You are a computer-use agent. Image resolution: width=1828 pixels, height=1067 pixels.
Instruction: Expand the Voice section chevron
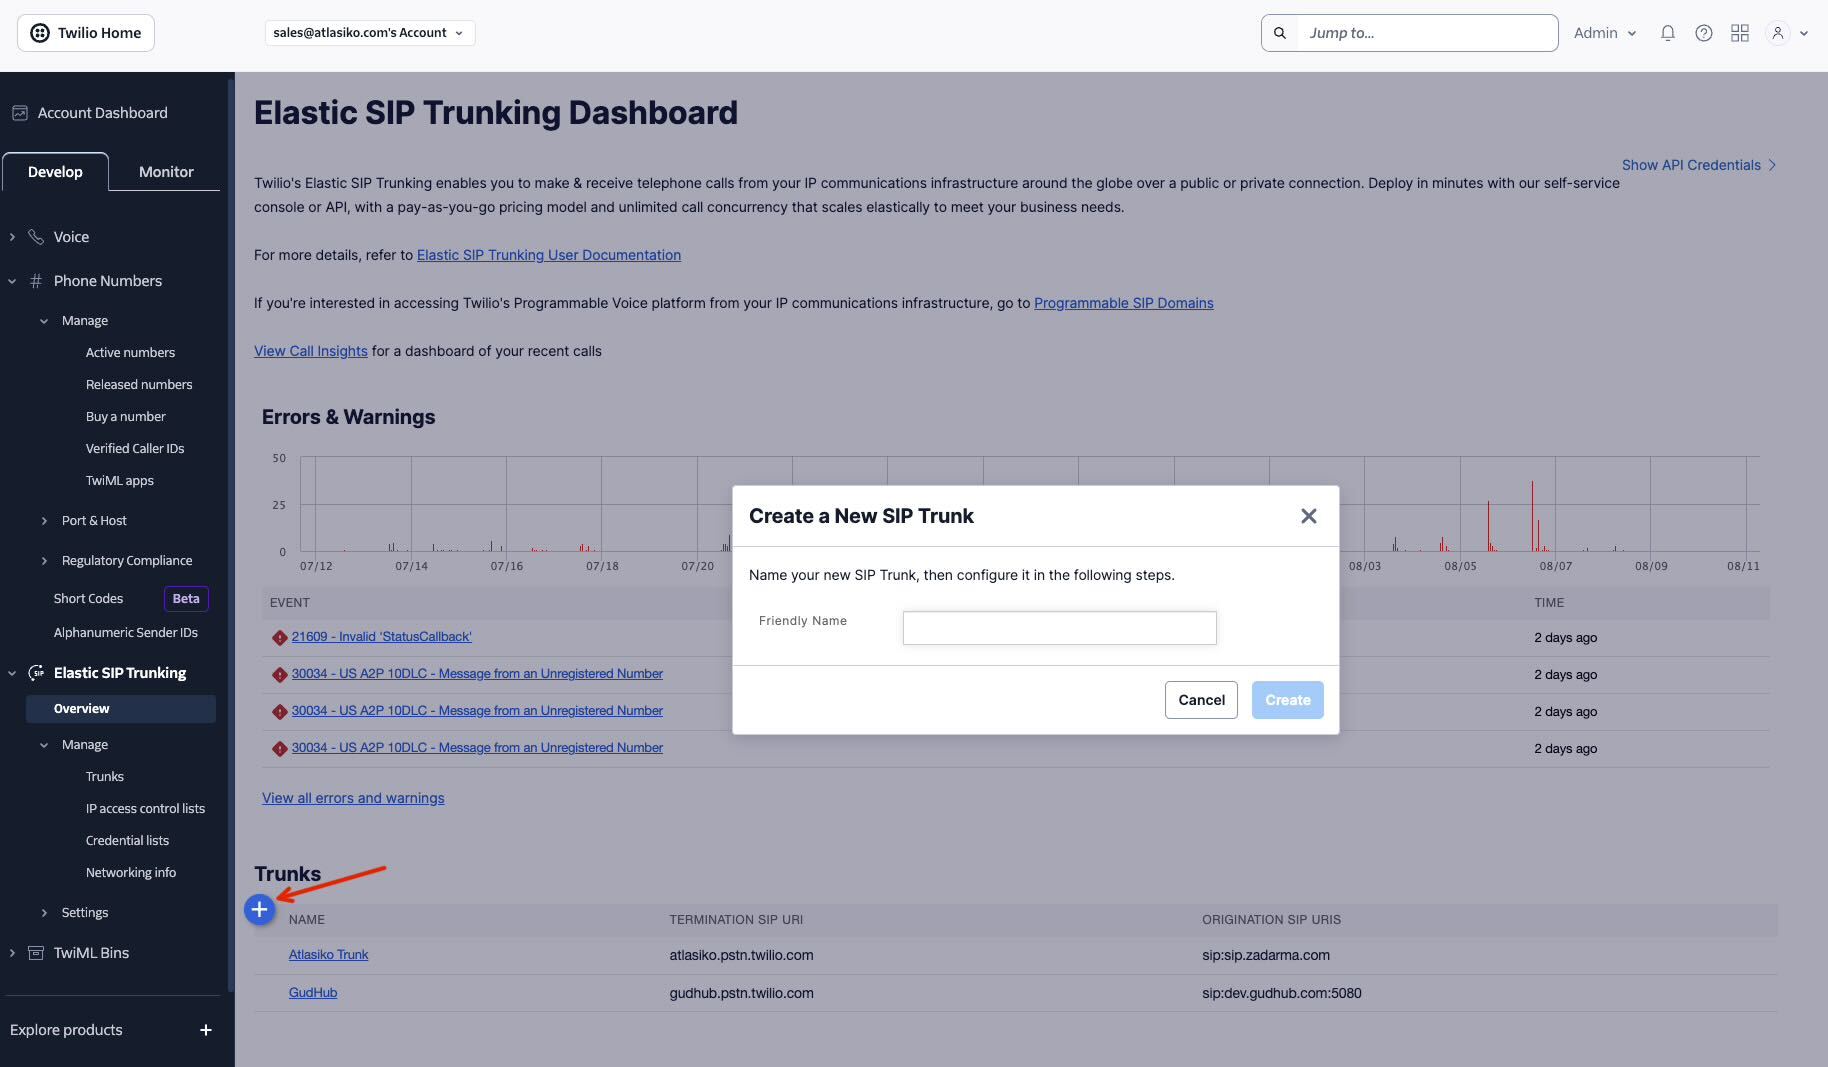pyautogui.click(x=12, y=237)
